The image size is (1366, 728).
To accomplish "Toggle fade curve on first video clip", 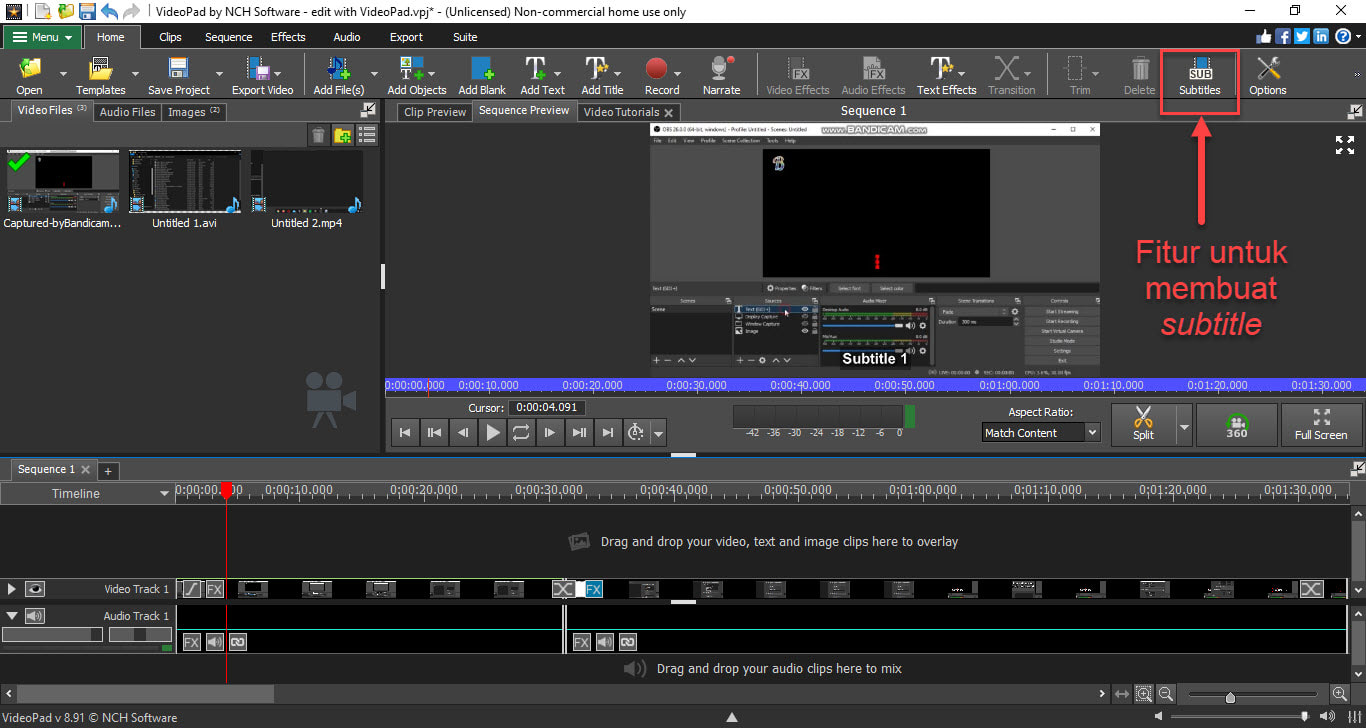I will pyautogui.click(x=192, y=589).
